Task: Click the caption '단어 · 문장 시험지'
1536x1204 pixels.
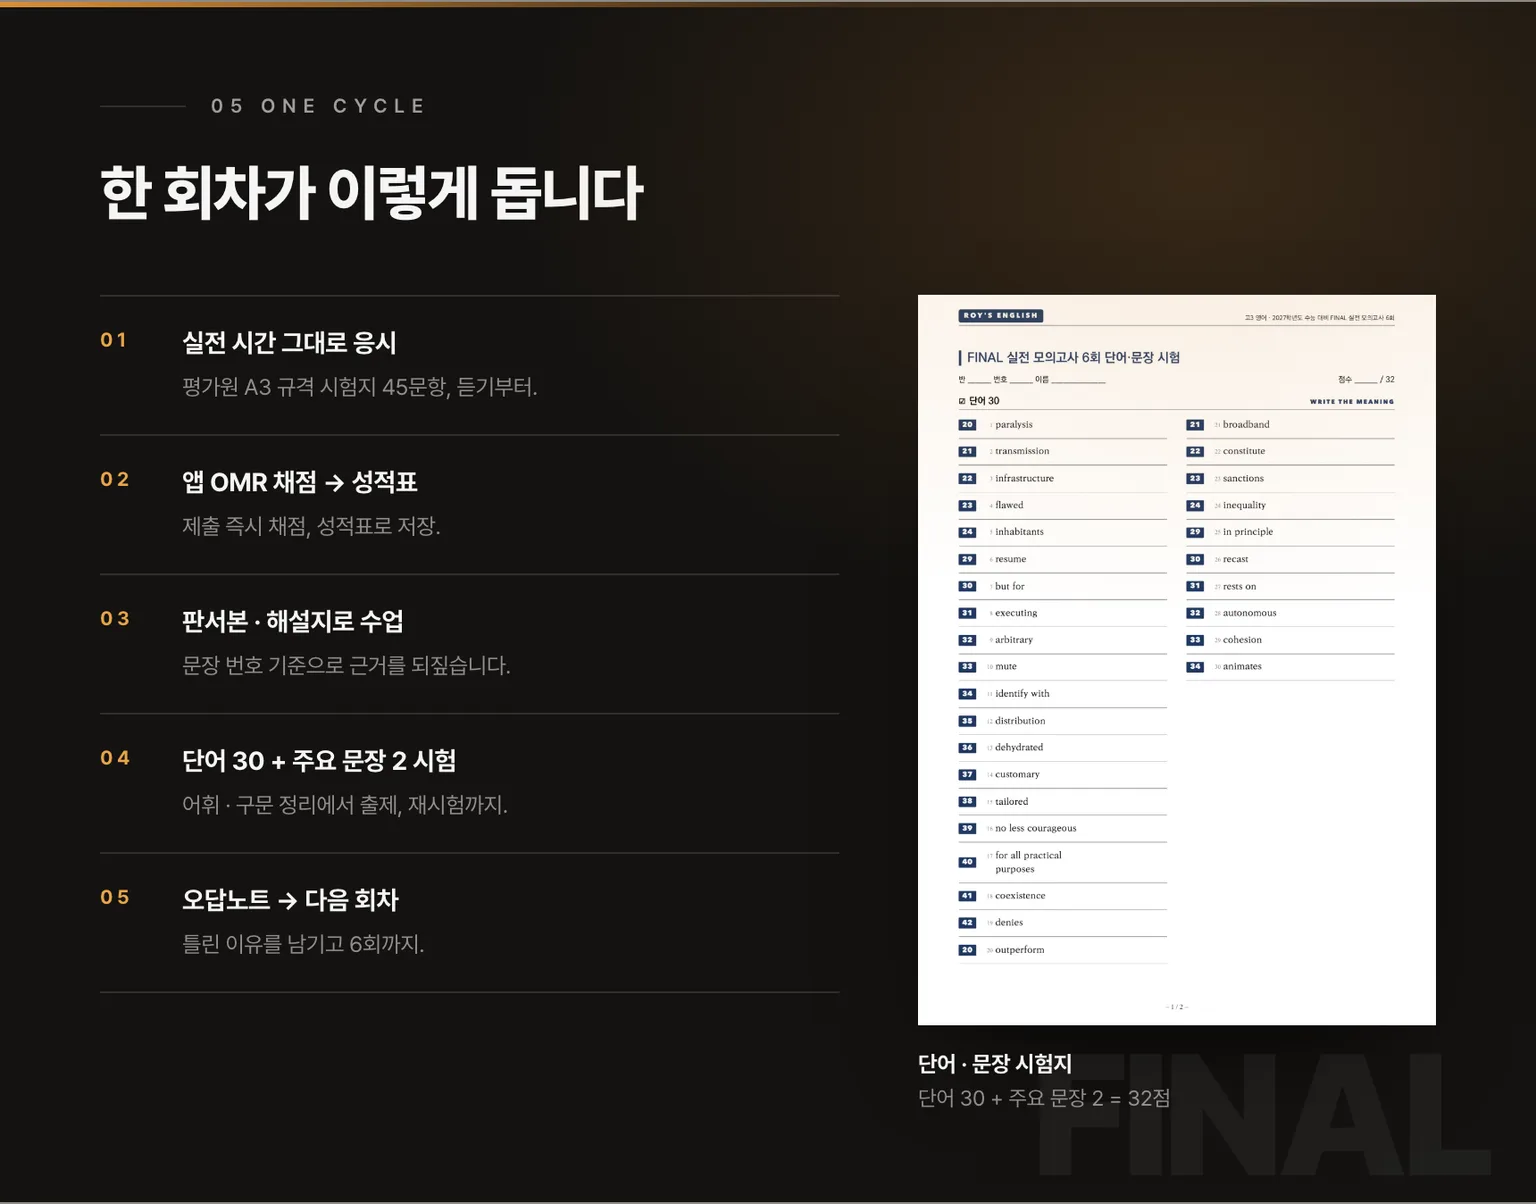Action: (x=995, y=1063)
